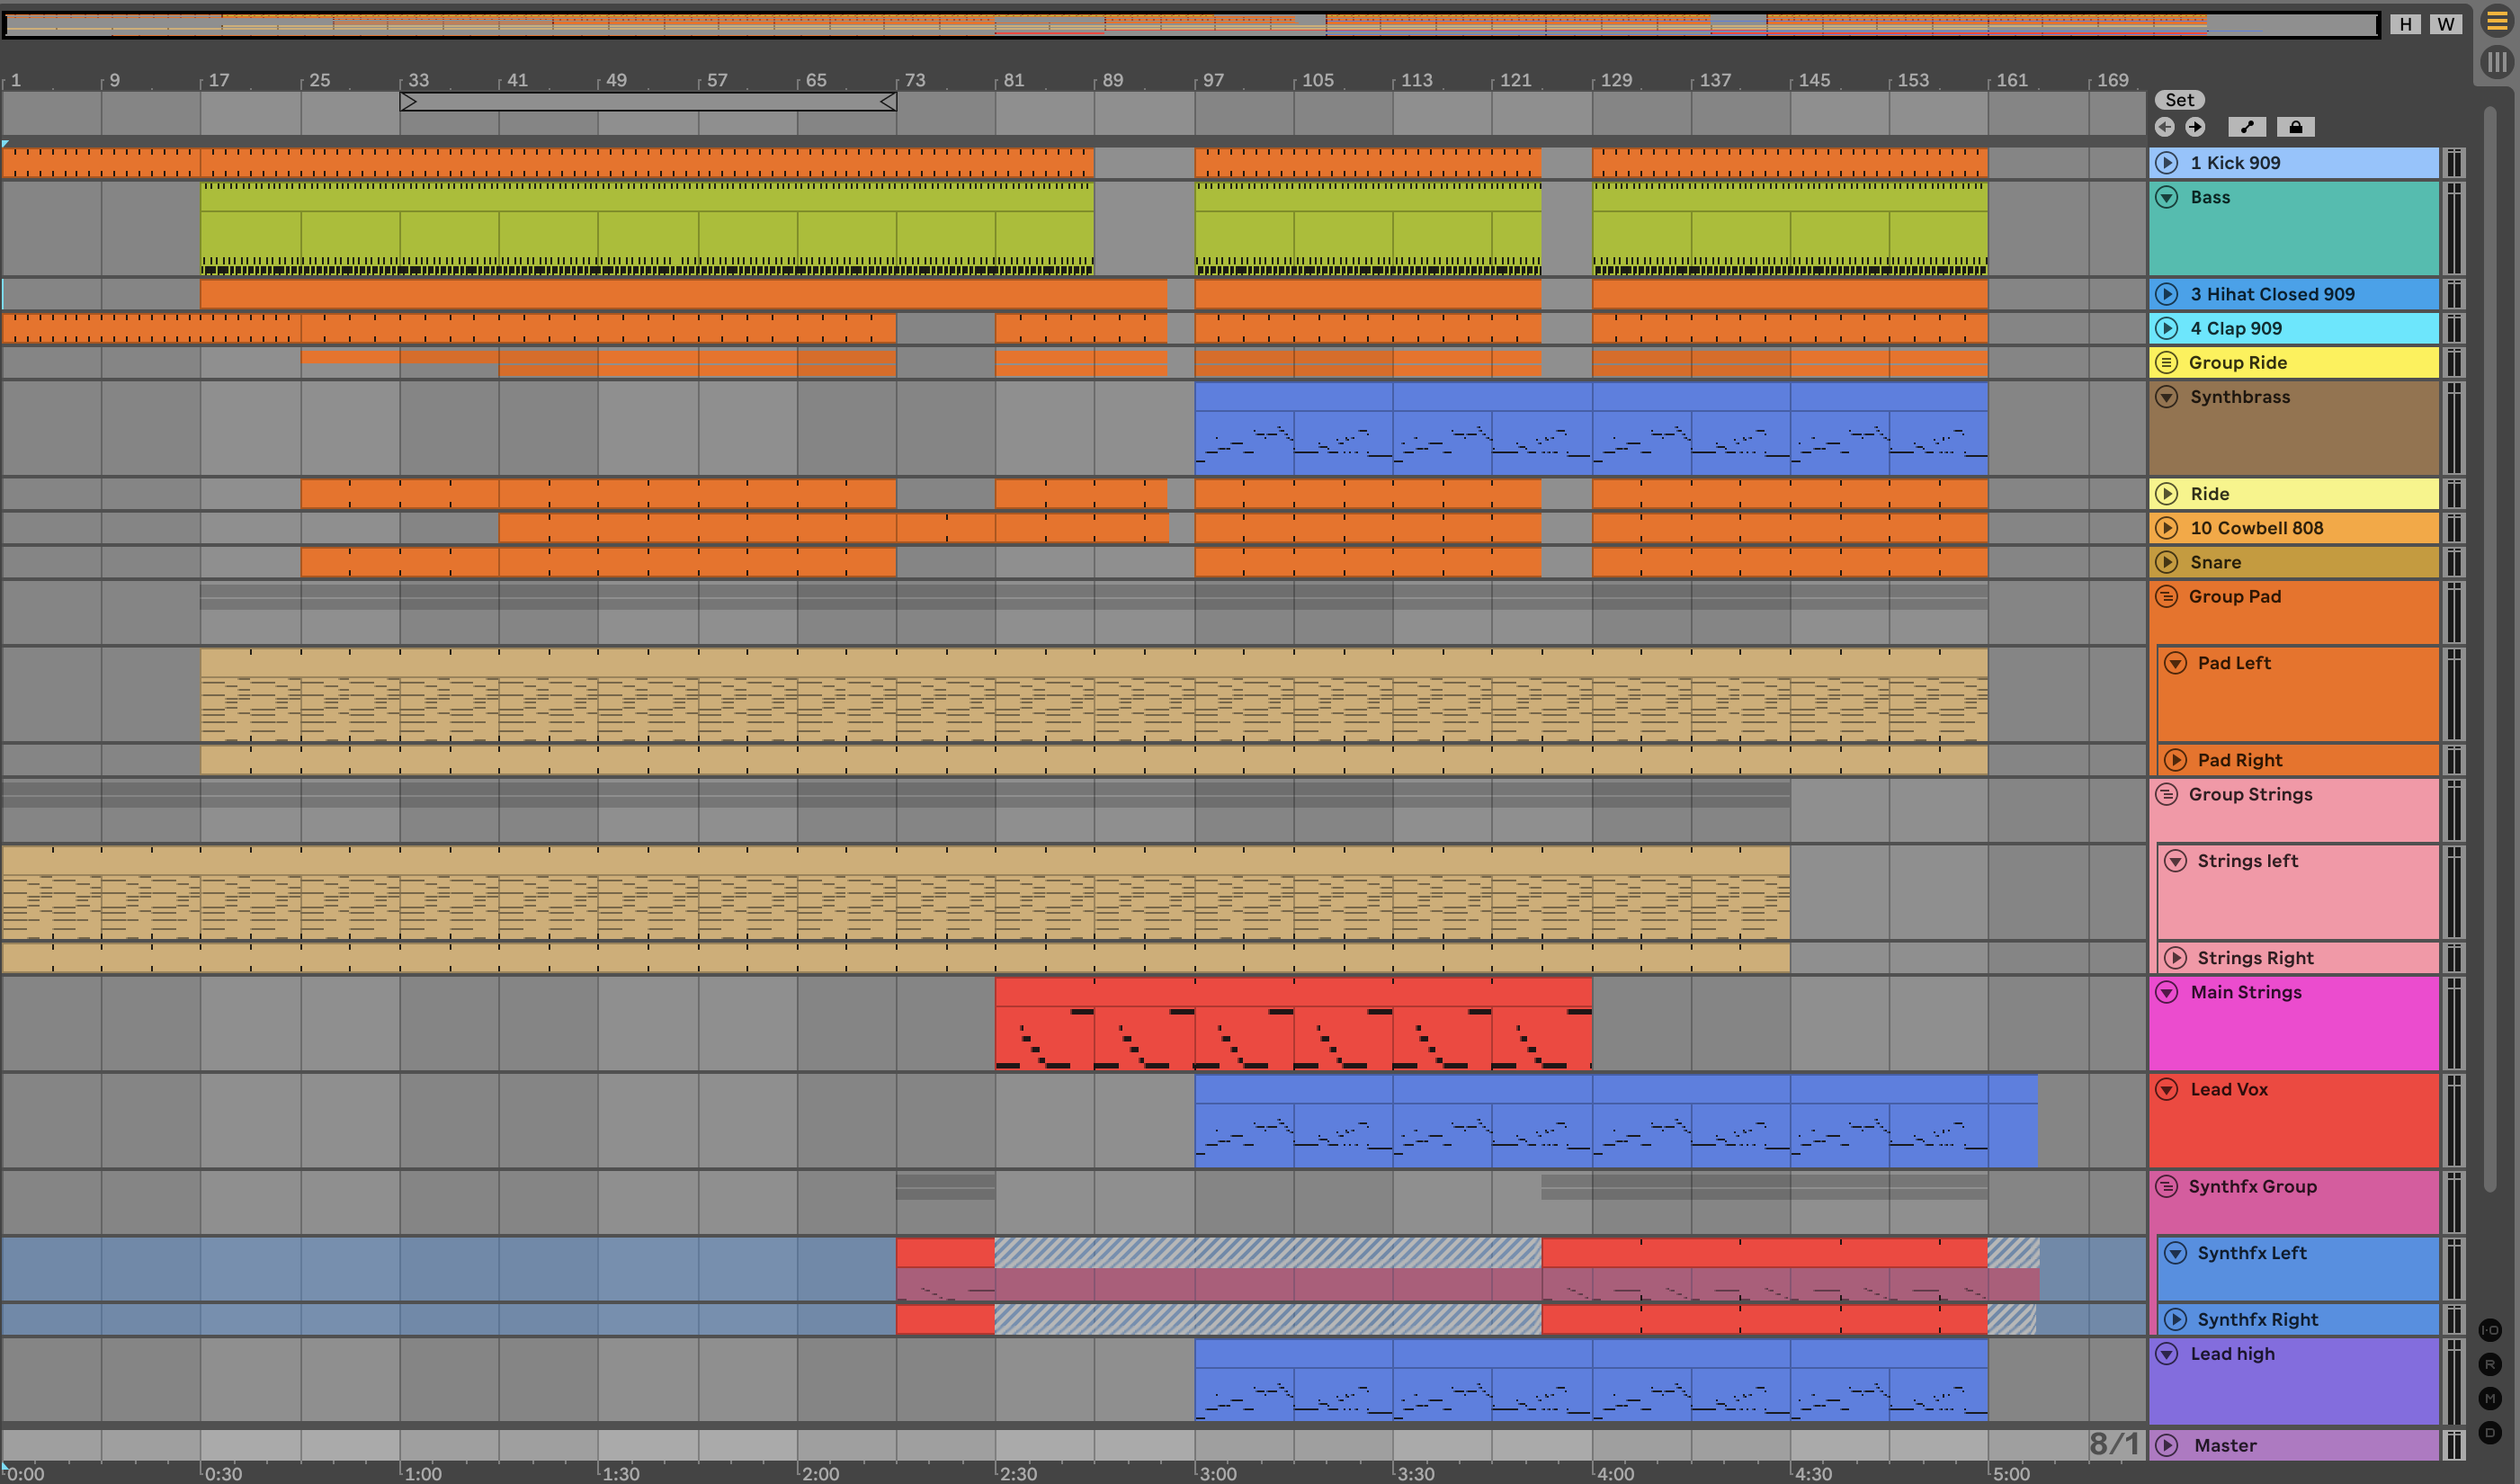
Task: Click the loop brace in the ruler
Action: click(x=648, y=102)
